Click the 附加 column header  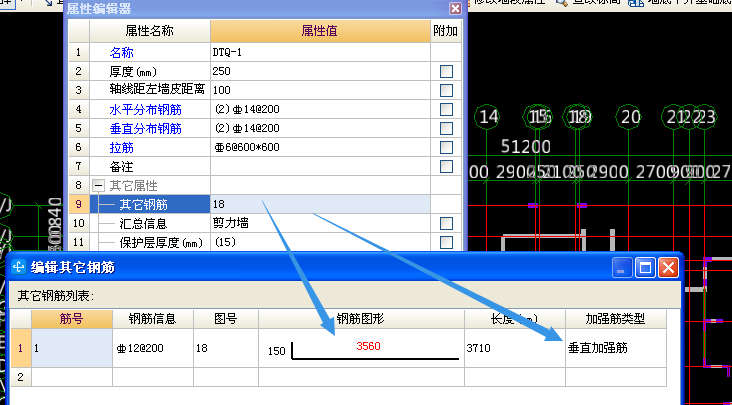[x=446, y=31]
